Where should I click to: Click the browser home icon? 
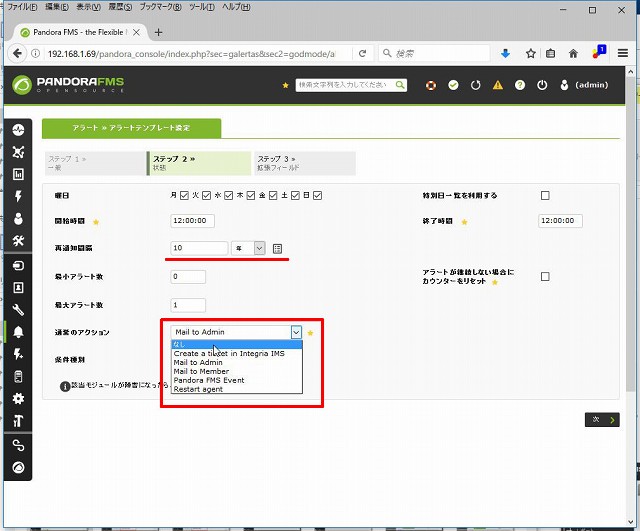[573, 53]
